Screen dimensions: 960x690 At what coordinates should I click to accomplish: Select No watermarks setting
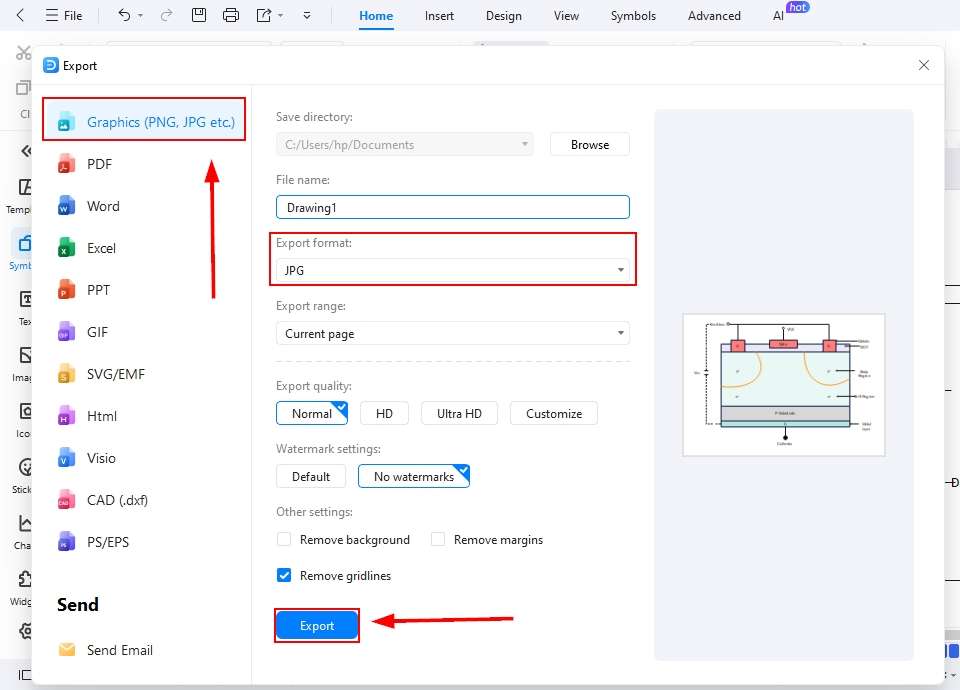pos(414,476)
